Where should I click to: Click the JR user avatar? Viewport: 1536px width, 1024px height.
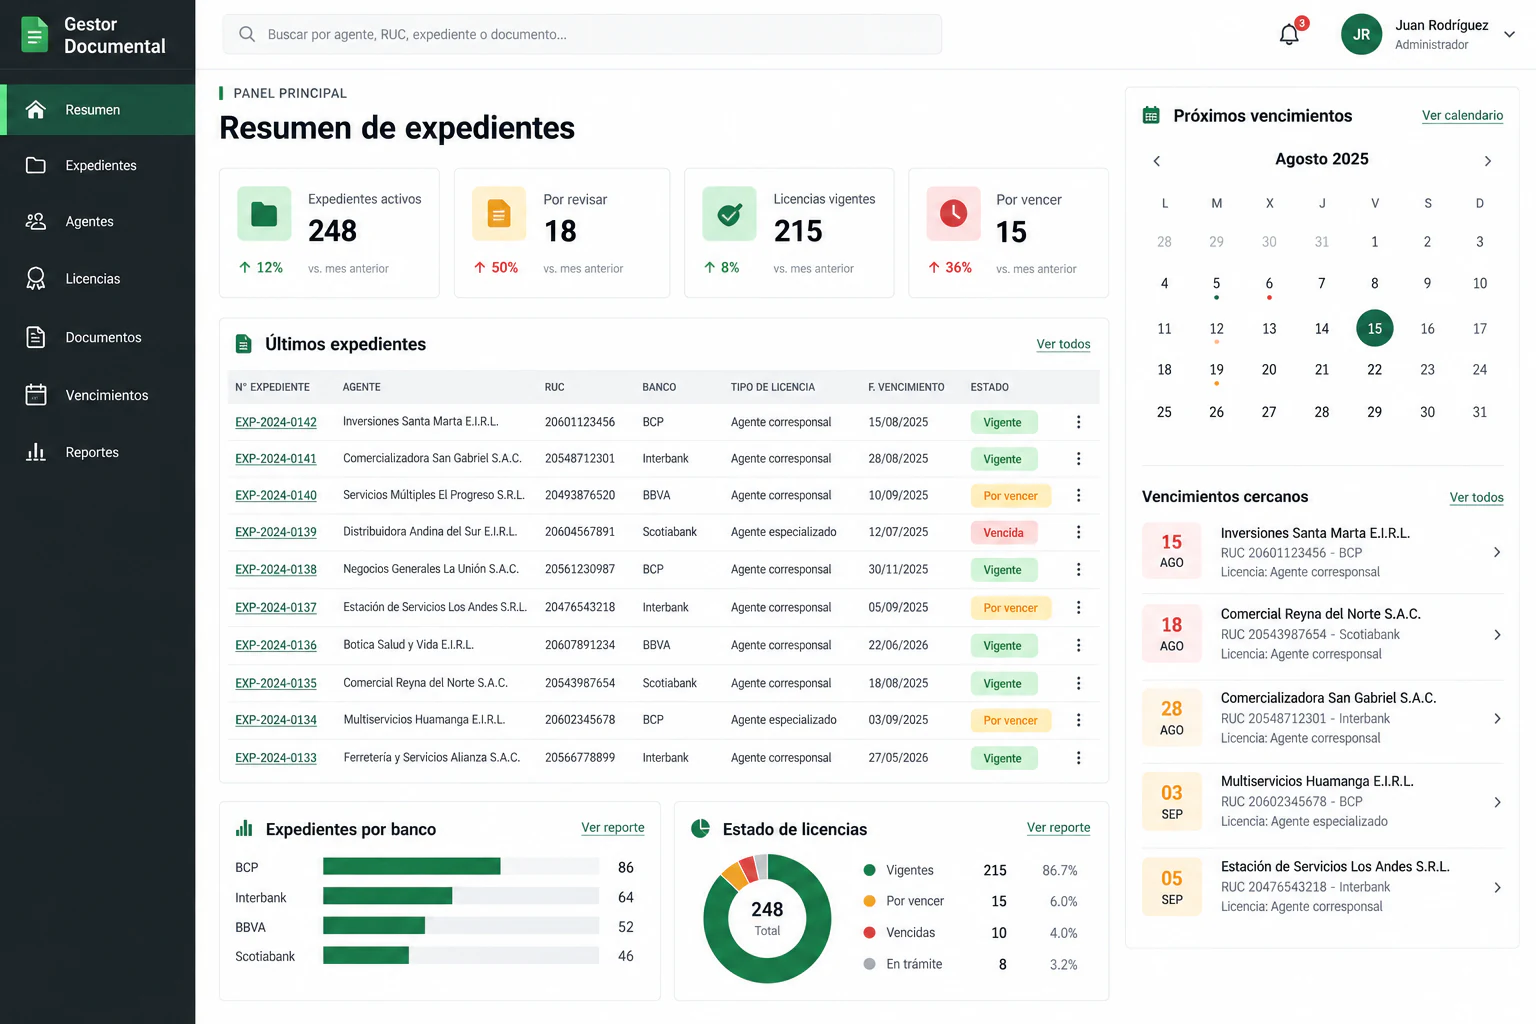point(1361,34)
